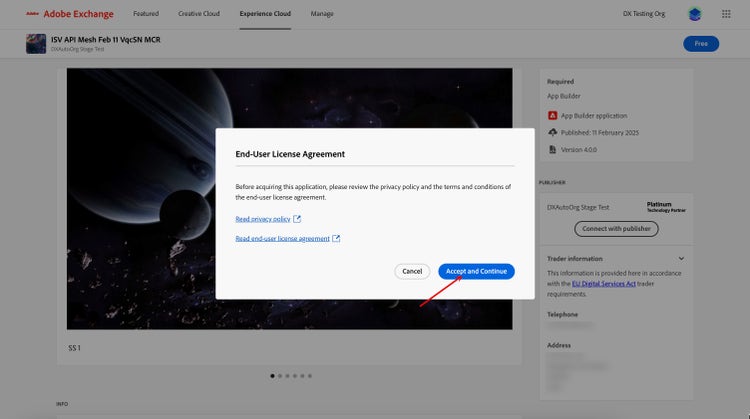Click the App Builder application icon
Image resolution: width=750 pixels, height=419 pixels.
coord(552,116)
